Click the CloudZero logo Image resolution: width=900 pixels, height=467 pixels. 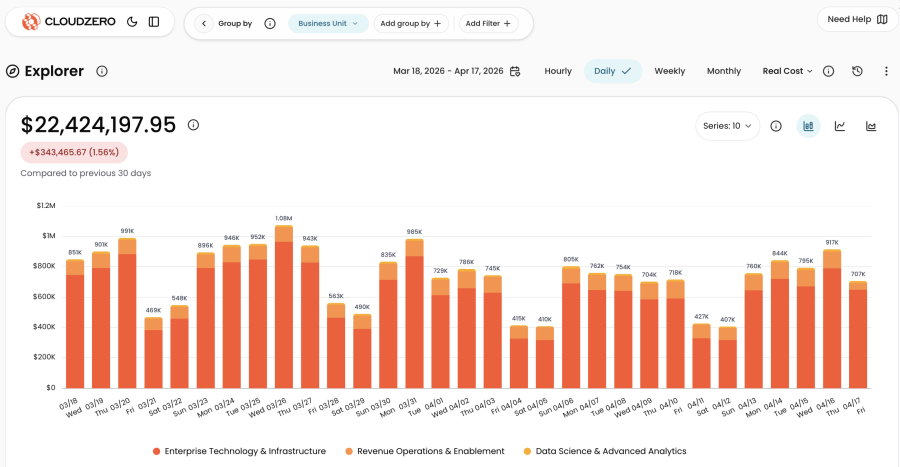[x=68, y=22]
